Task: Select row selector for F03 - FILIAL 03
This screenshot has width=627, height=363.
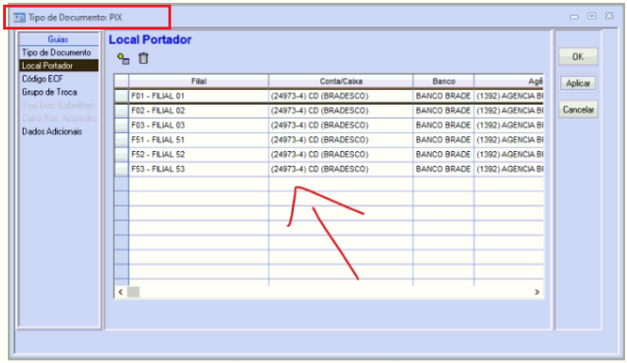Action: [x=121, y=125]
